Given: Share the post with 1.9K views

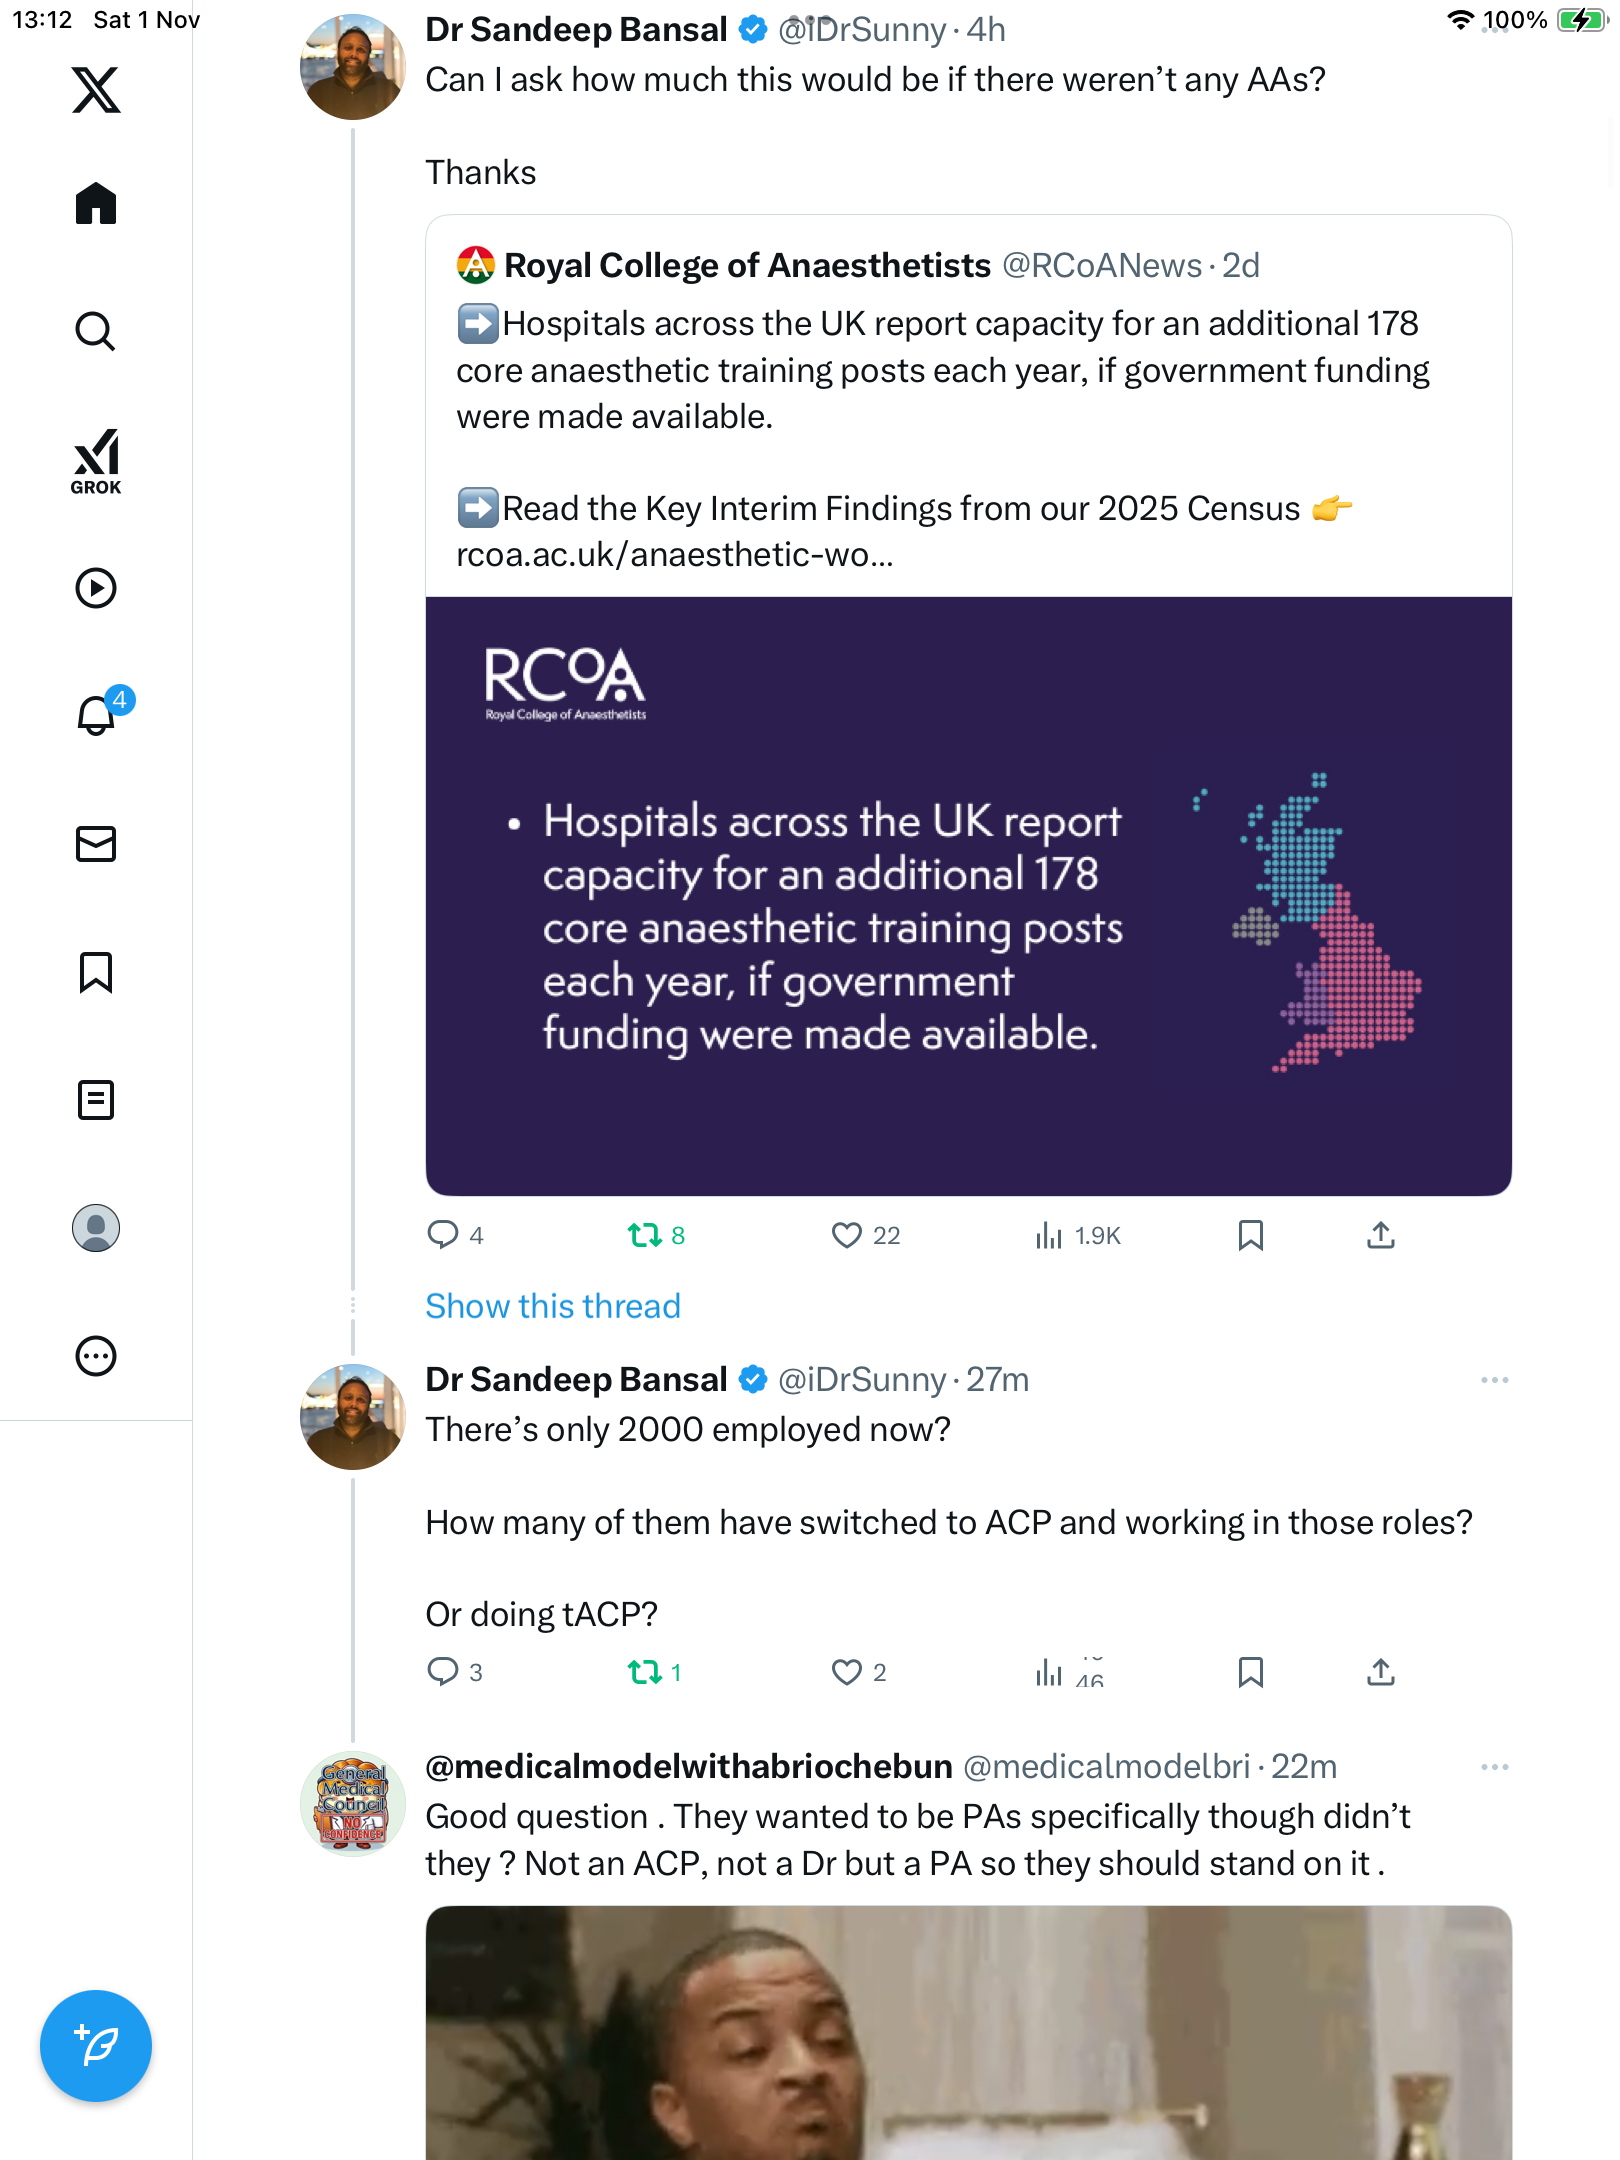Looking at the screenshot, I should point(1380,1236).
